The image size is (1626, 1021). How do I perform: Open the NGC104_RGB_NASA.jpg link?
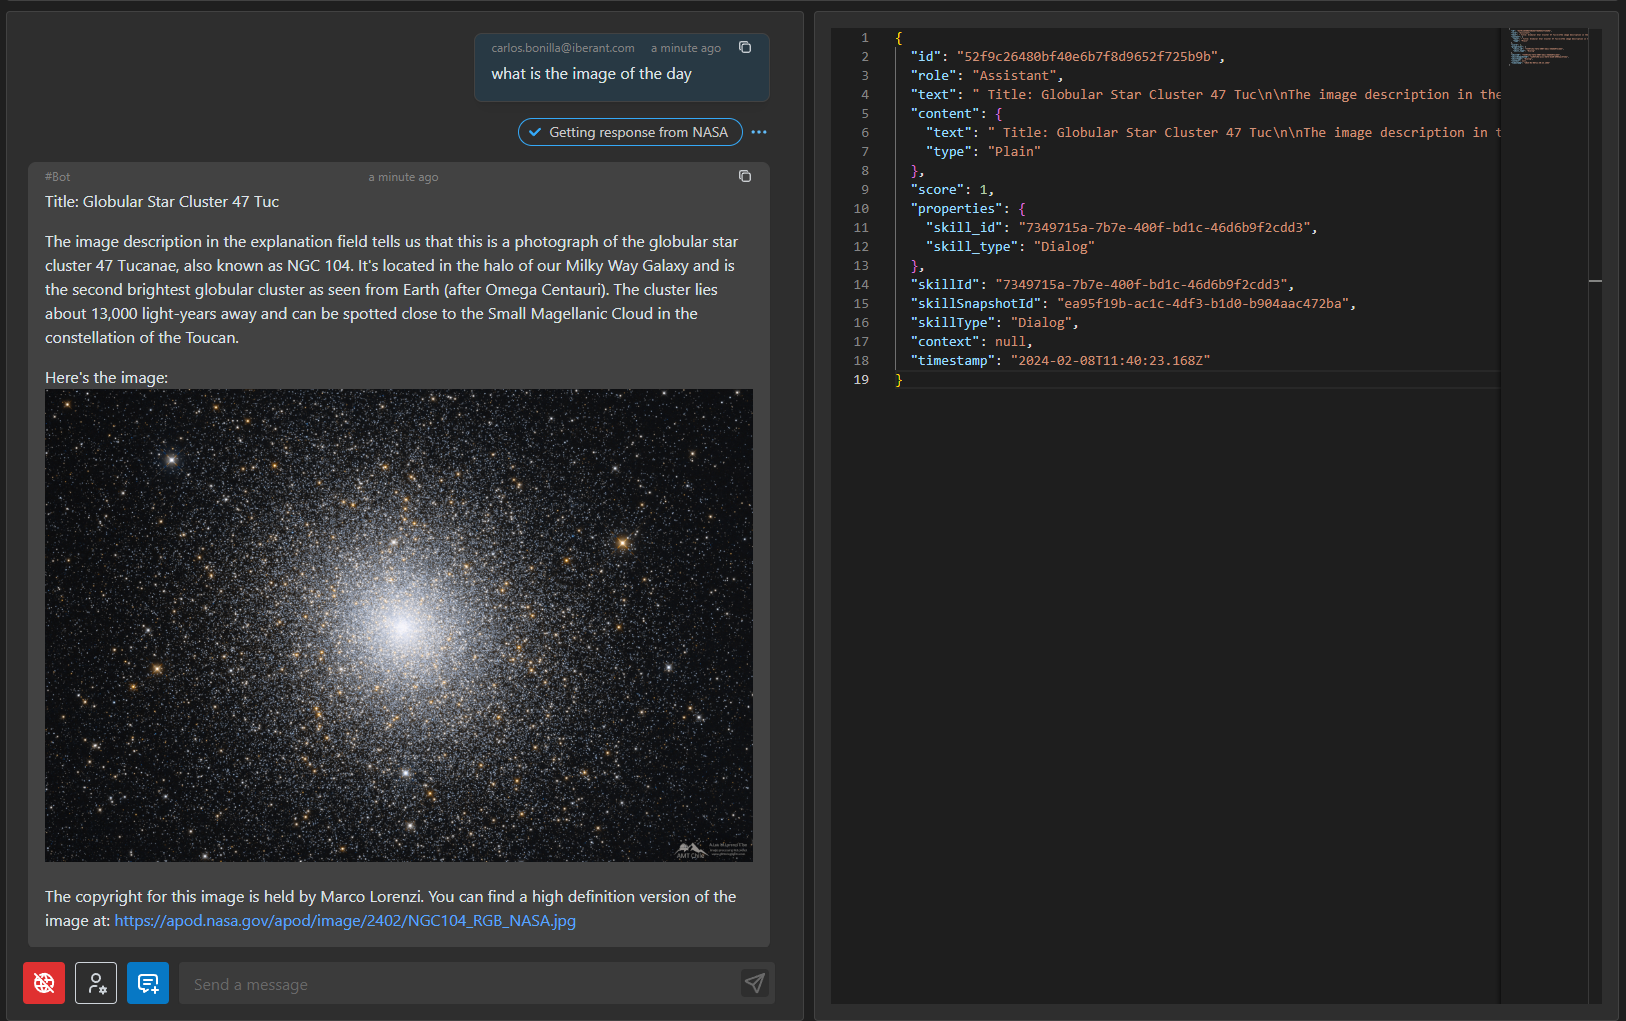345,920
